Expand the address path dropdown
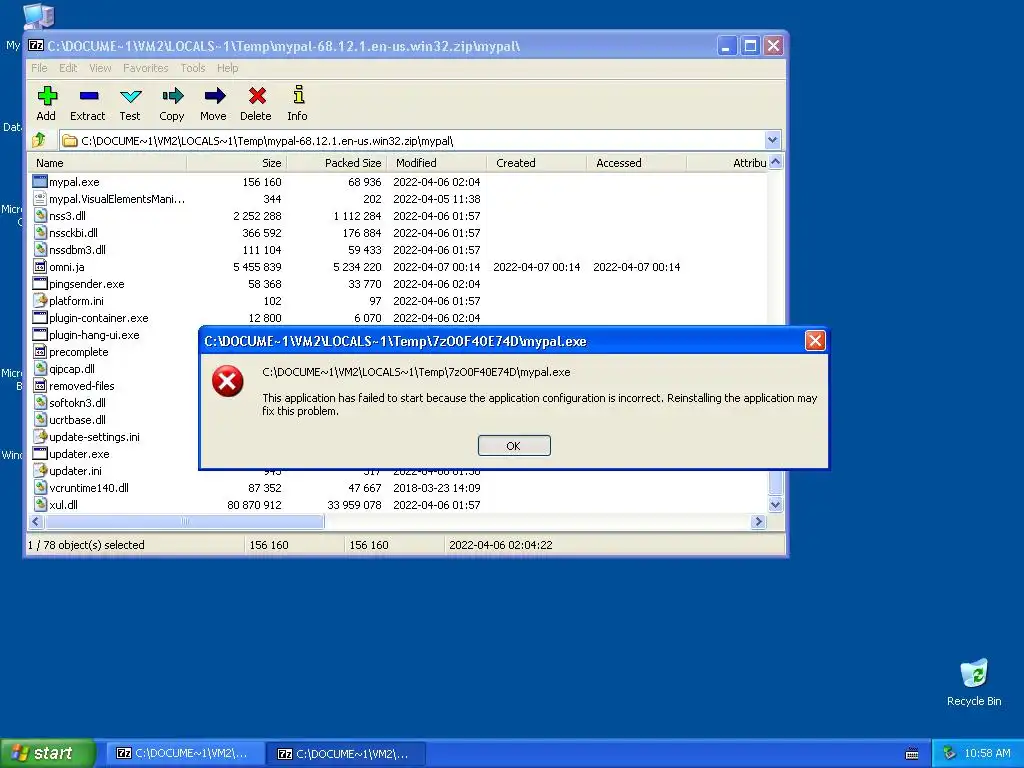This screenshot has height=768, width=1024. (x=772, y=140)
